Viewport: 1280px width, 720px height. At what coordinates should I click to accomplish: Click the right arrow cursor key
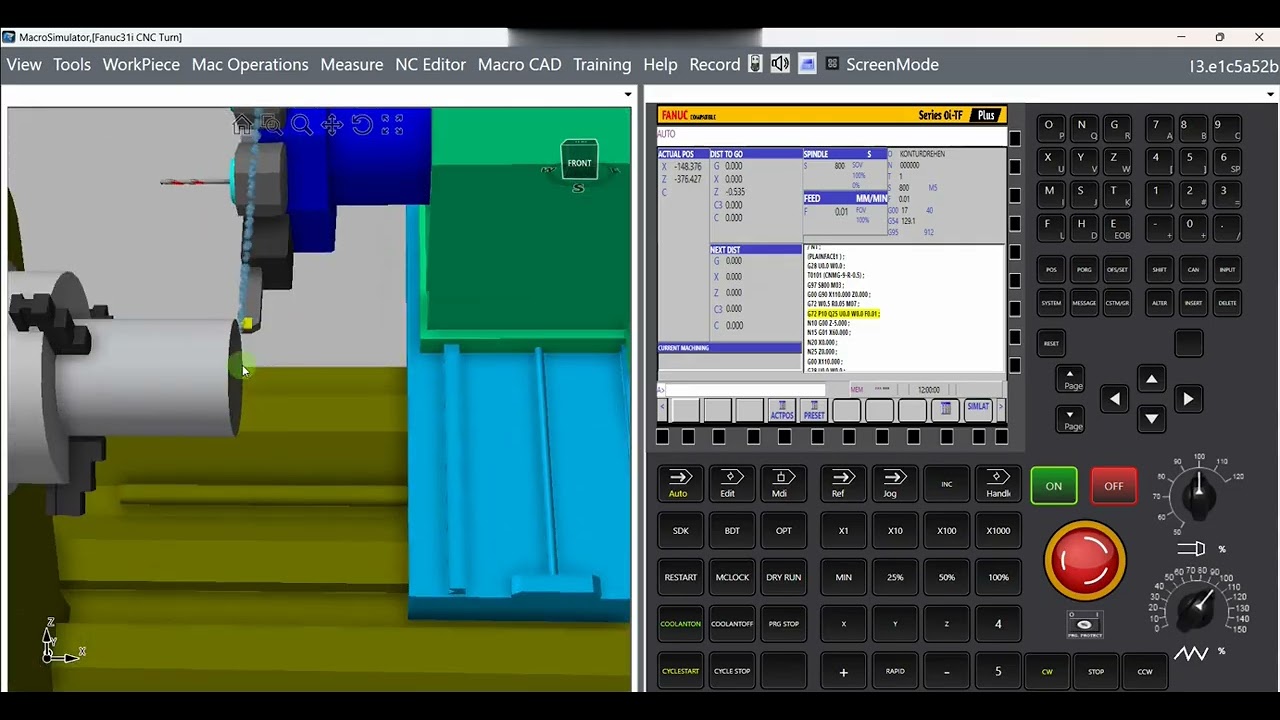(x=1188, y=399)
